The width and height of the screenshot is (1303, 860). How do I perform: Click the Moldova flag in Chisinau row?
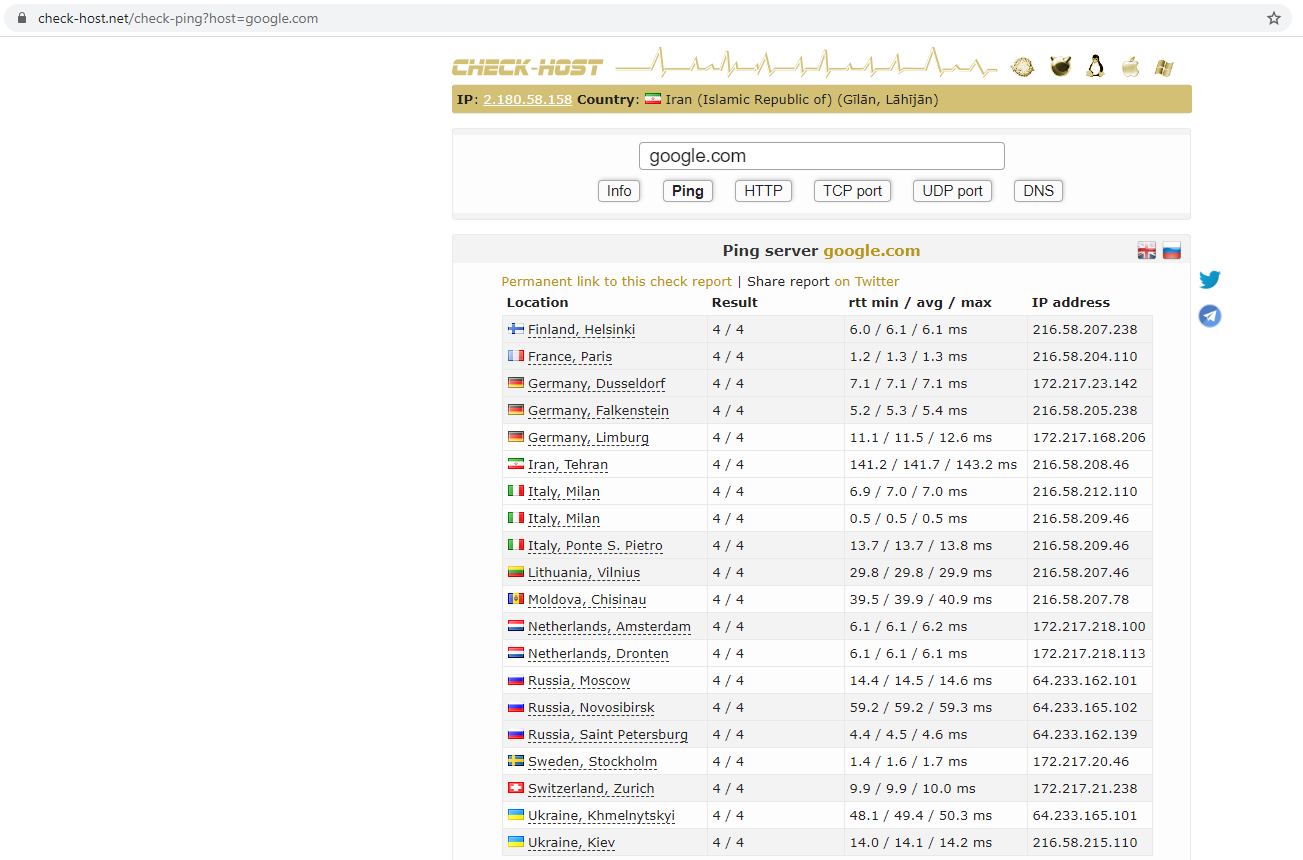click(x=516, y=599)
